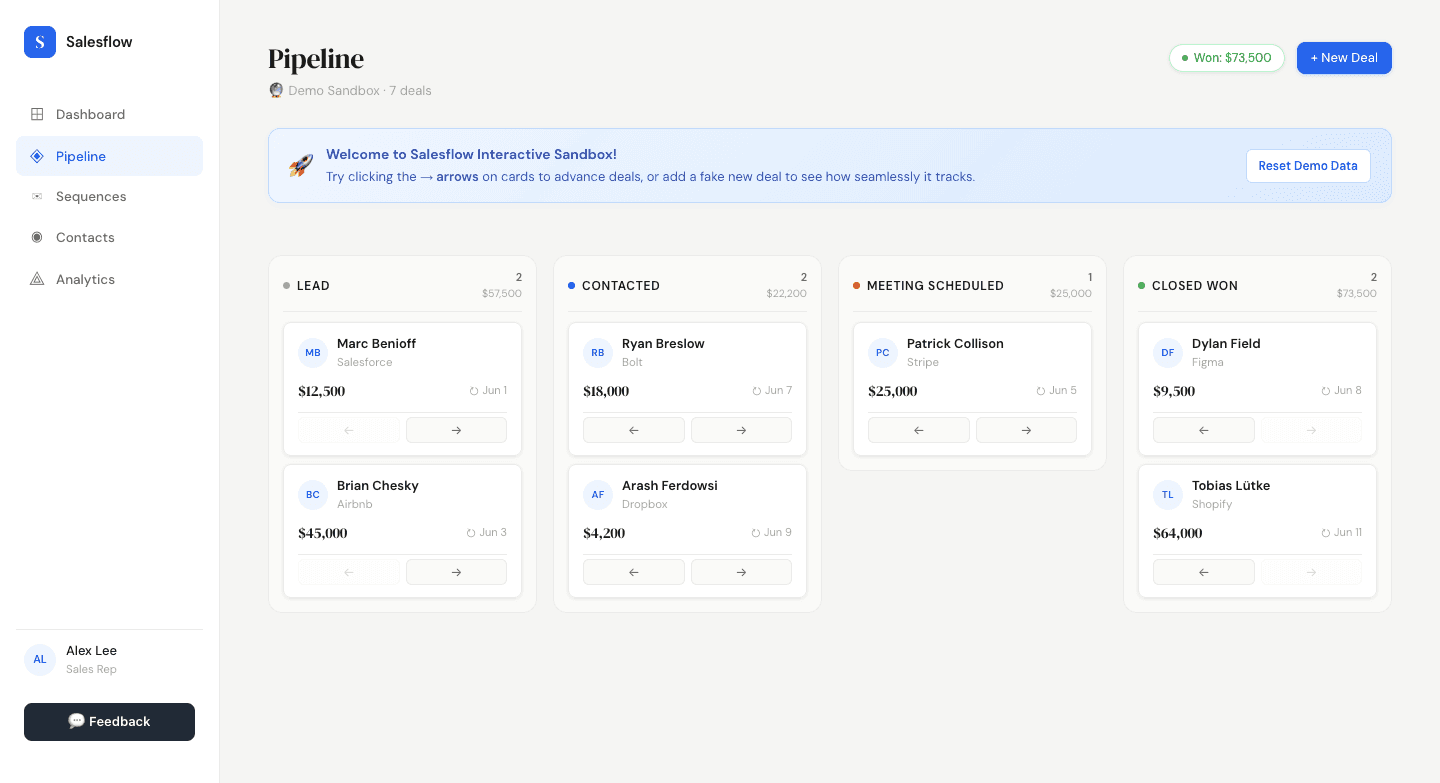
Task: Click the disabled left arrow on Brian Chesky card
Action: point(349,572)
